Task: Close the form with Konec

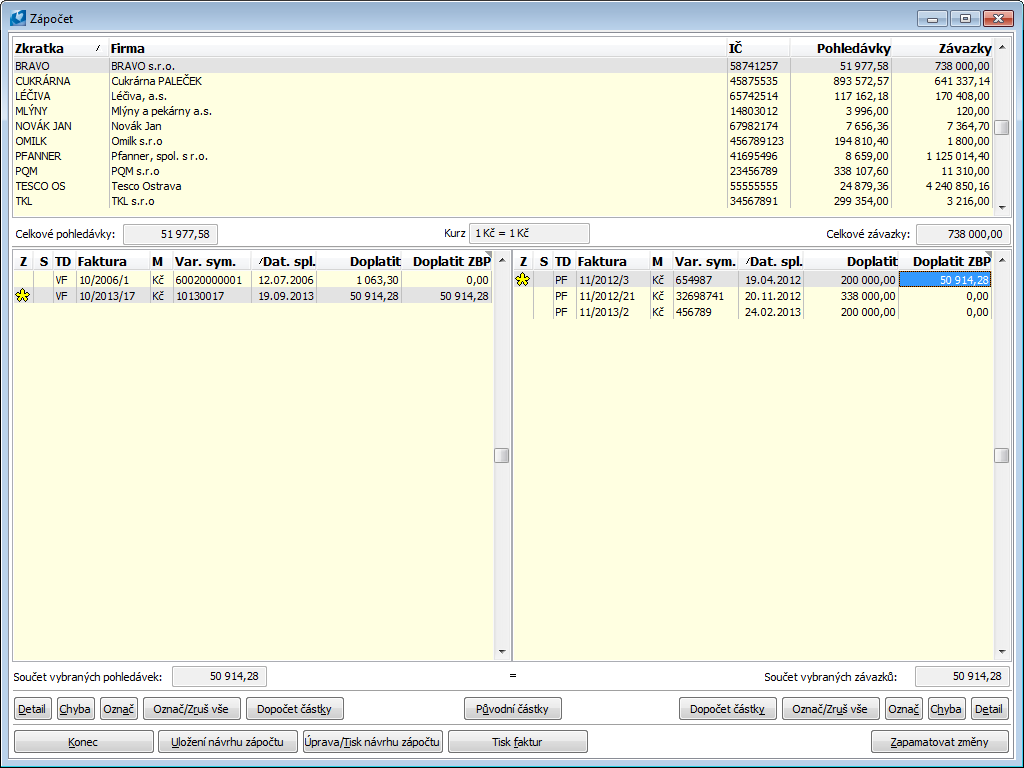Action: (x=84, y=742)
